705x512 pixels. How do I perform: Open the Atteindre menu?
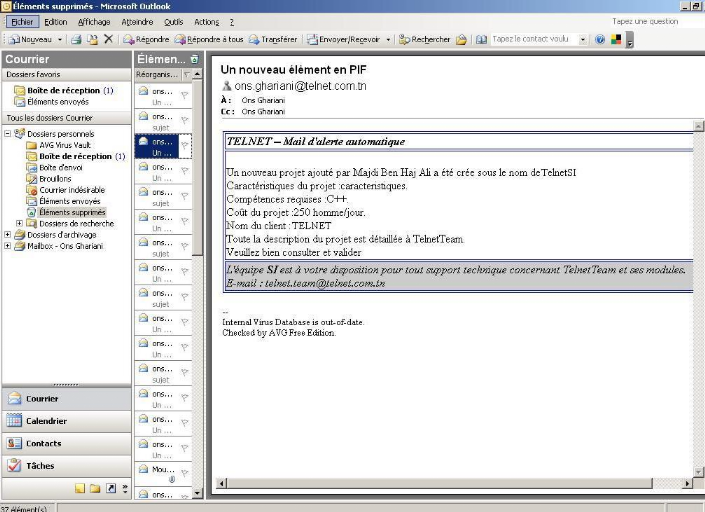[x=137, y=22]
